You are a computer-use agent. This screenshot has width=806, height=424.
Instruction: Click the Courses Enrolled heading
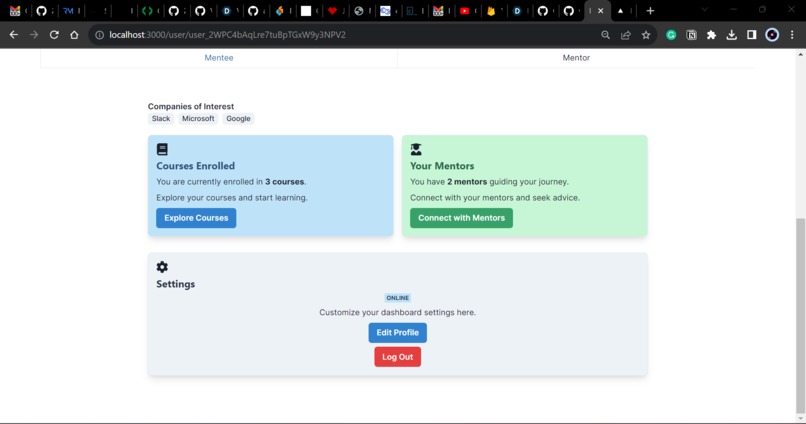click(195, 166)
